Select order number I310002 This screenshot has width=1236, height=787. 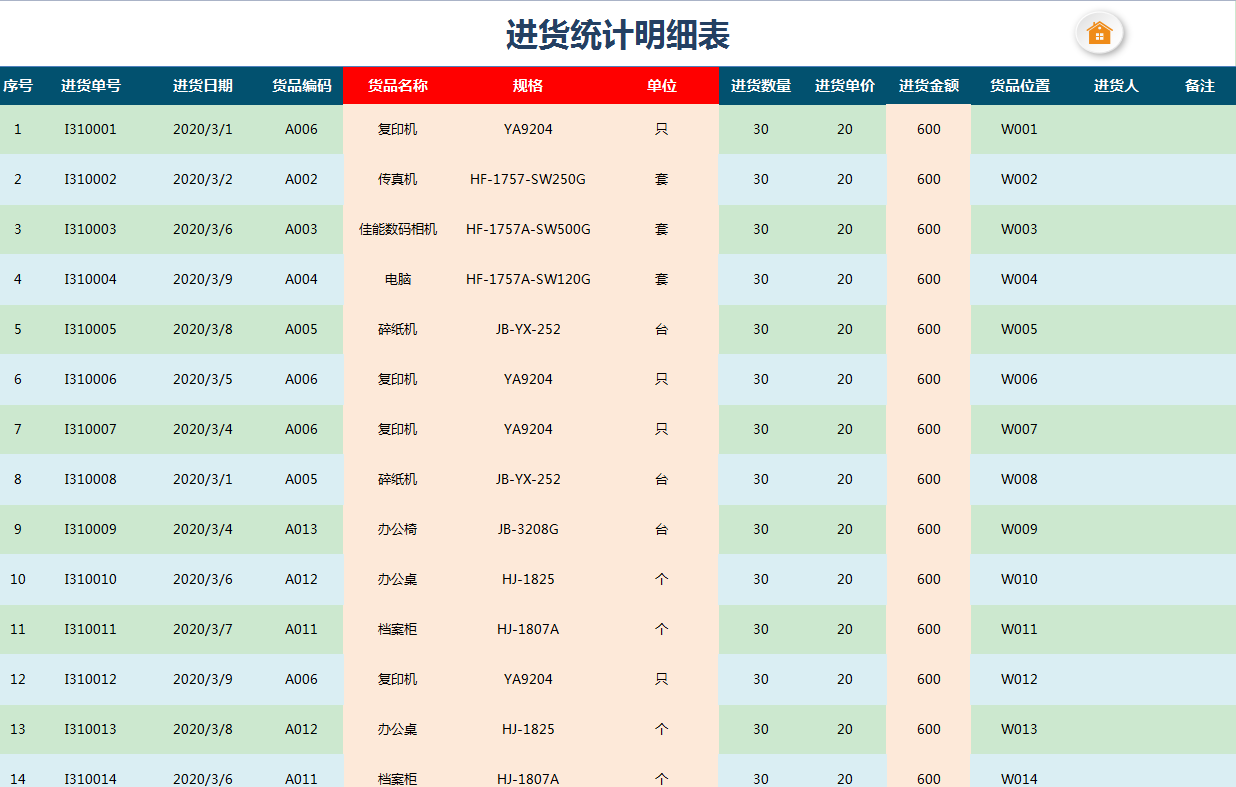[91, 179]
